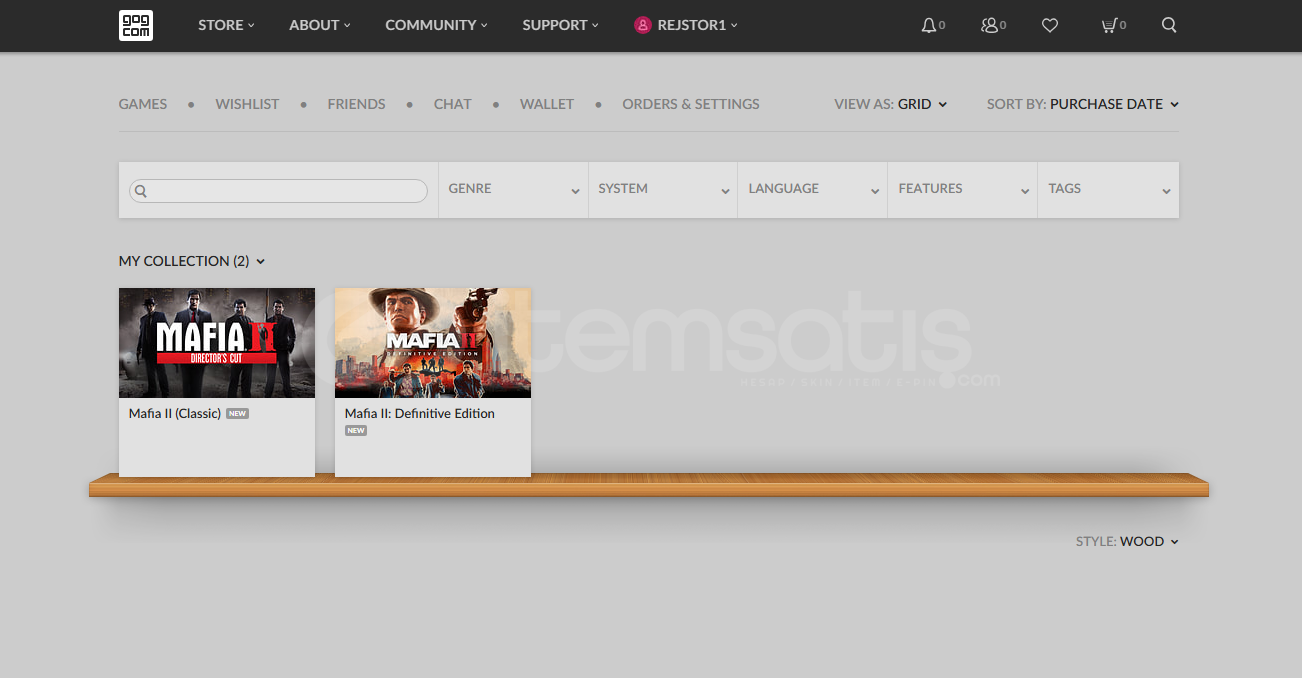Open the wishlist heart icon
1302x678 pixels.
(1050, 25)
